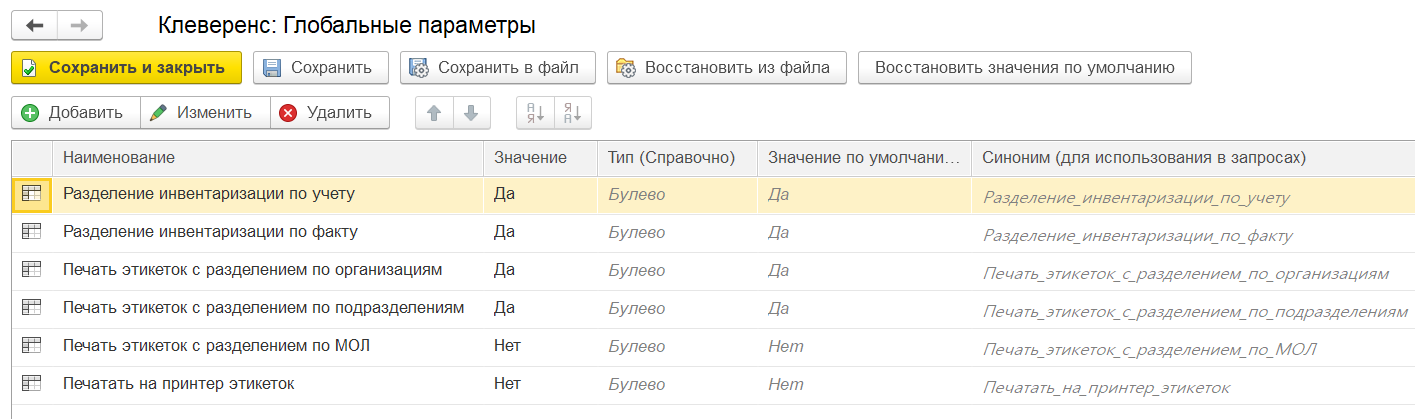Click table icon of Разделение инвентаризации по учету row
The width and height of the screenshot is (1415, 419).
pos(31,194)
